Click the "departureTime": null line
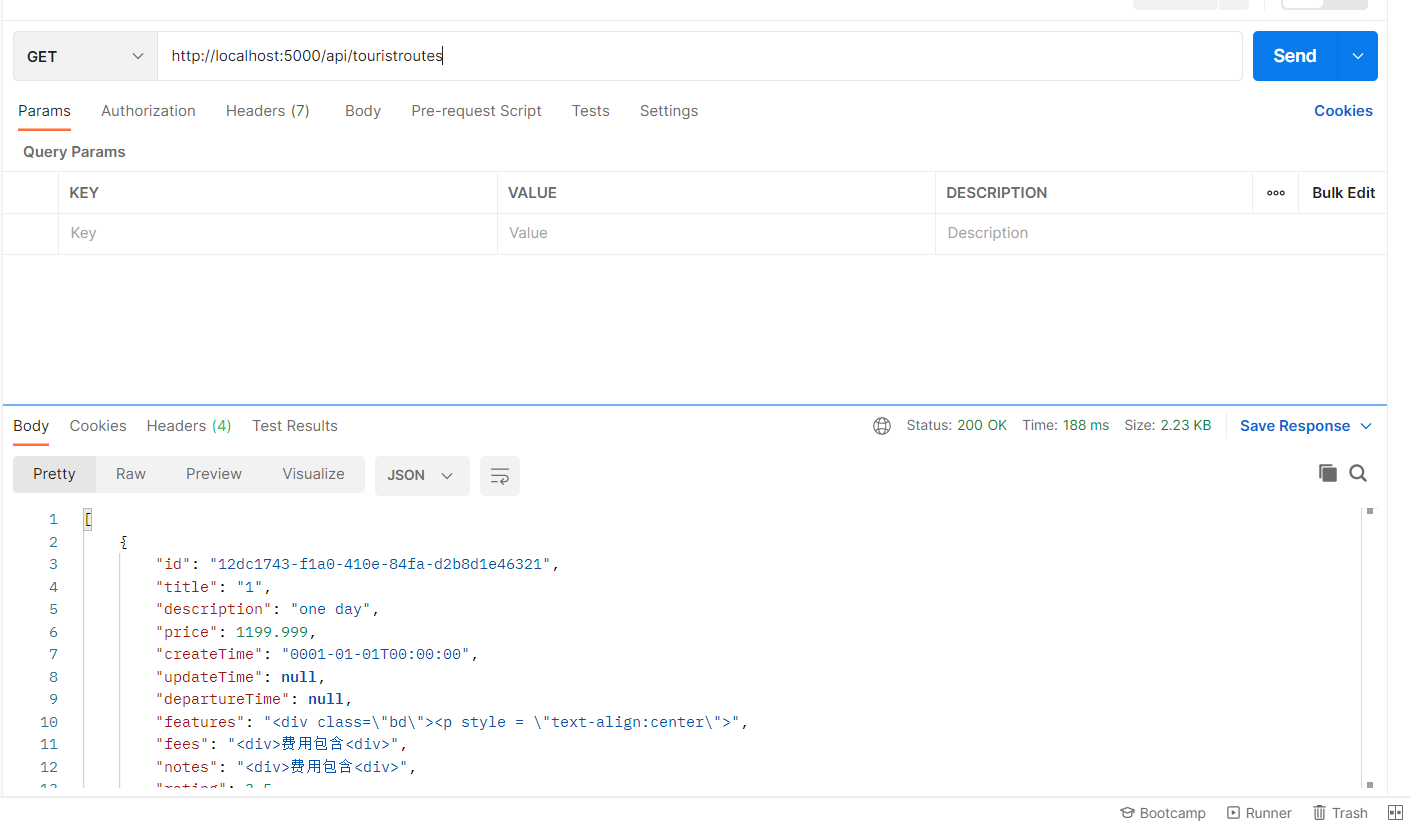The height and width of the screenshot is (823, 1410). click(254, 699)
